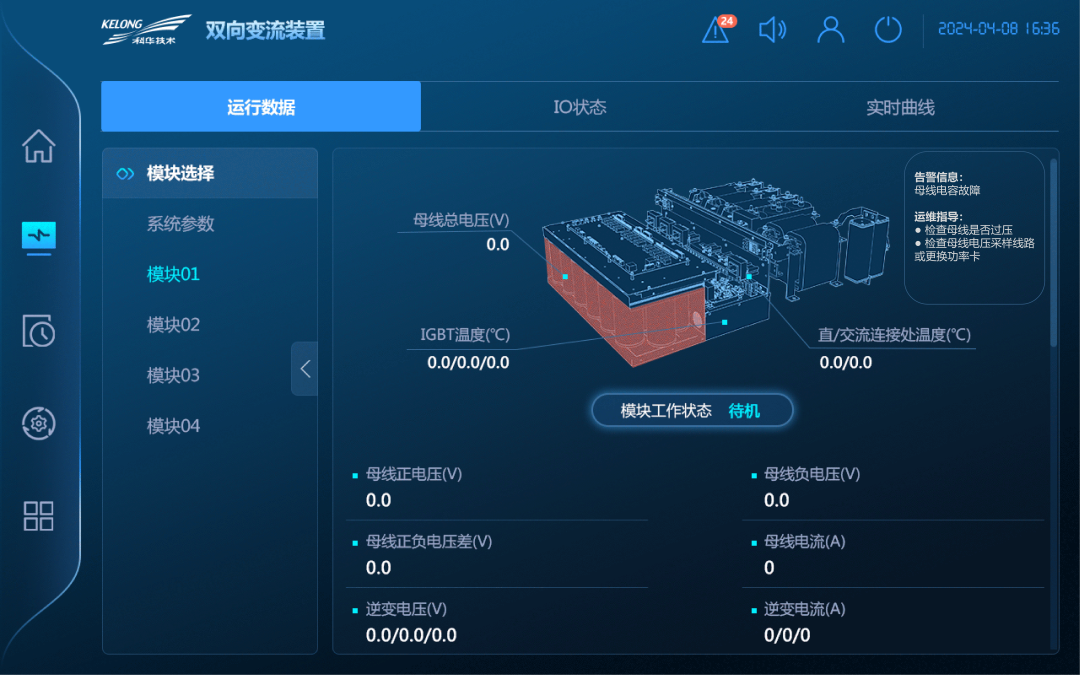Mute sound using the speaker icon
Image resolution: width=1080 pixels, height=675 pixels.
tap(772, 30)
